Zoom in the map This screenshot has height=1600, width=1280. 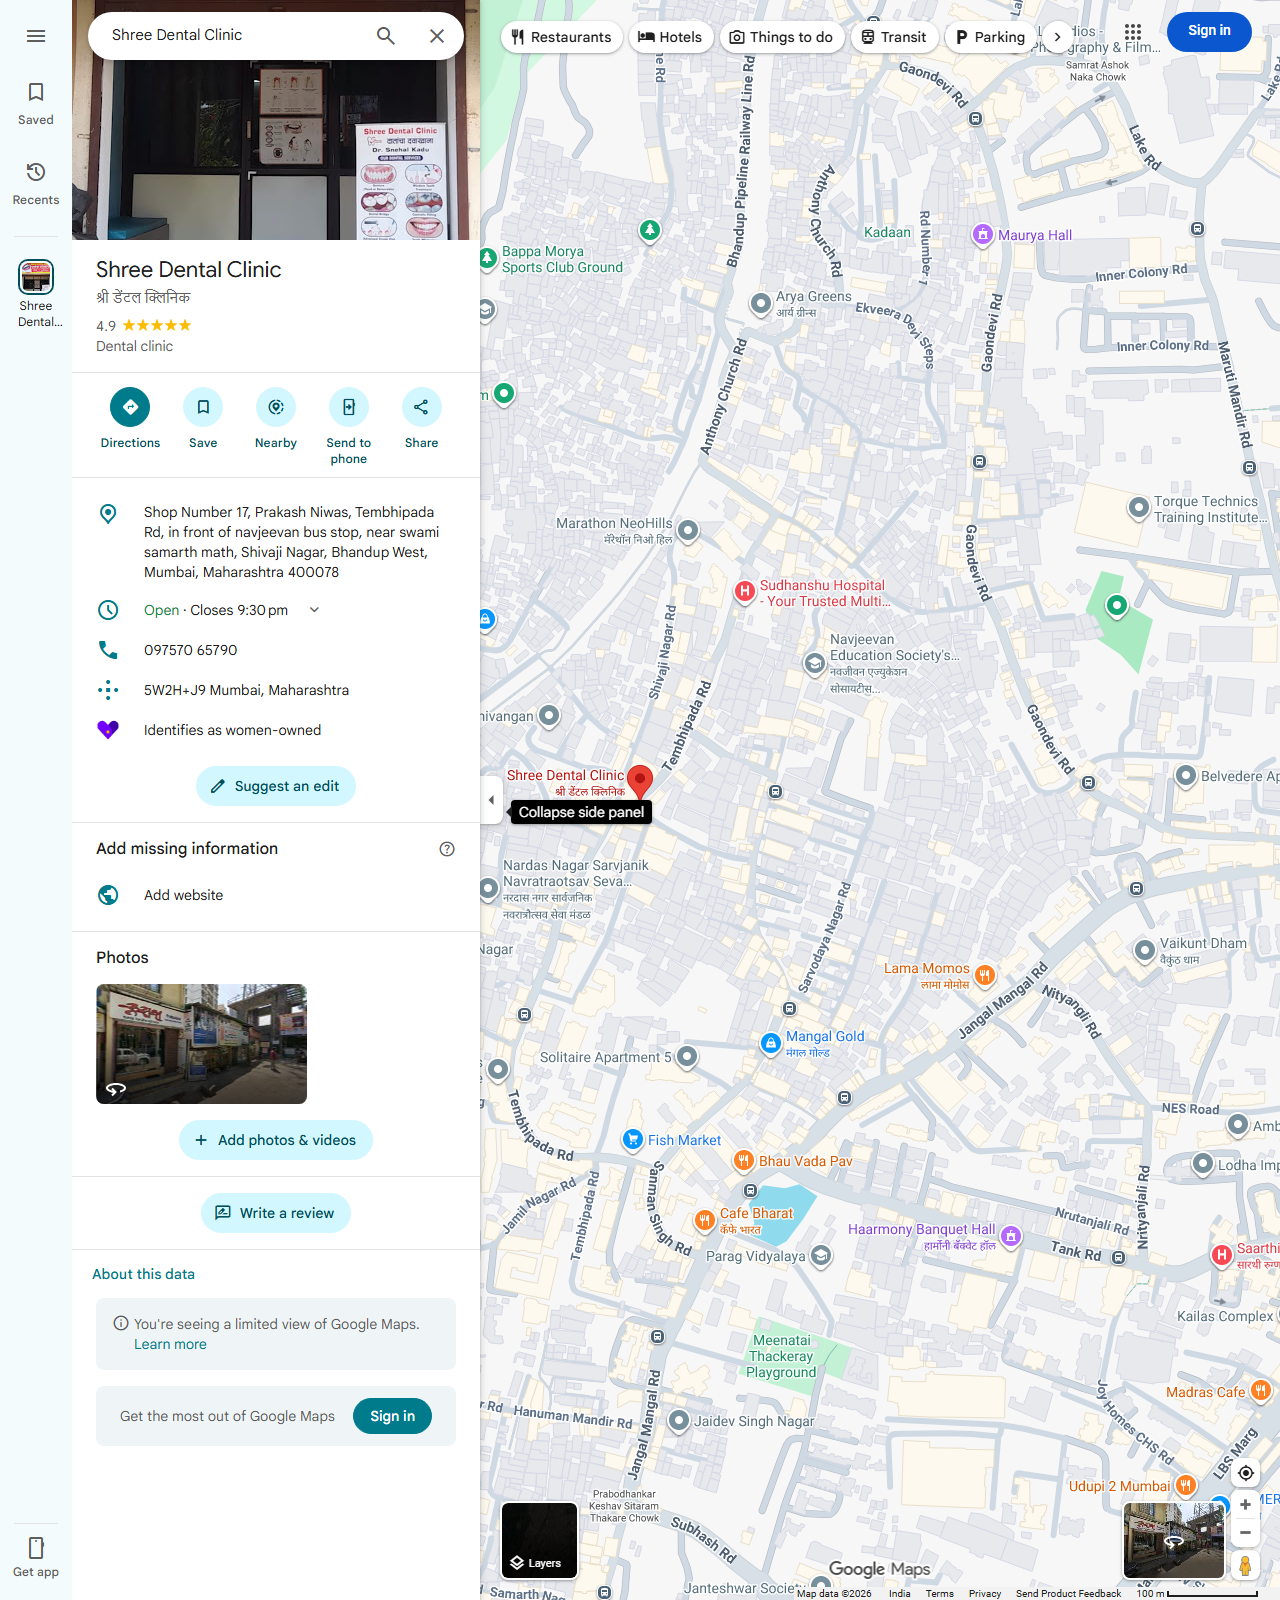tap(1245, 1505)
